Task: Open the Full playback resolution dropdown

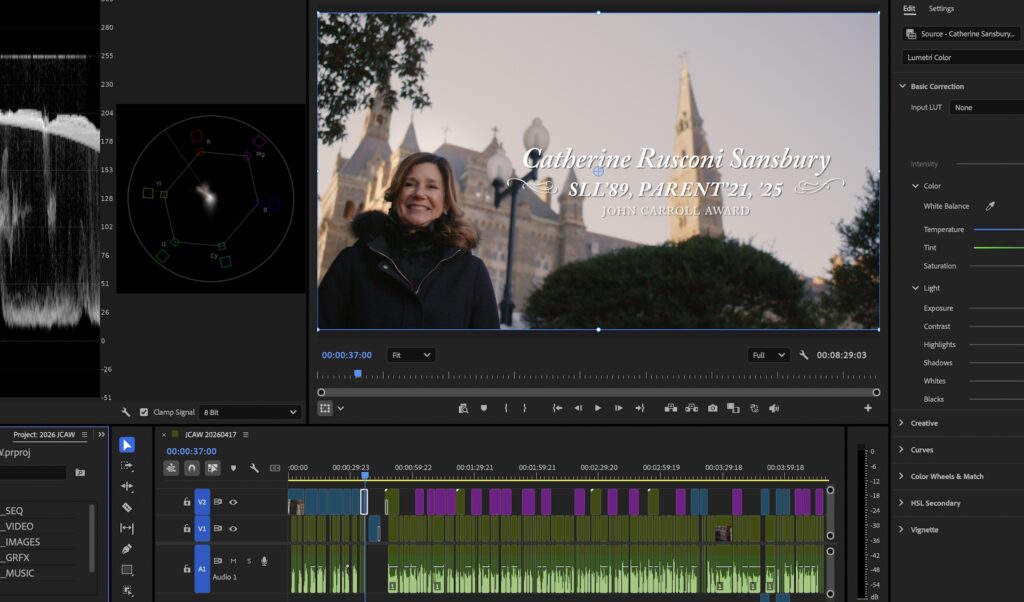Action: pyautogui.click(x=768, y=355)
